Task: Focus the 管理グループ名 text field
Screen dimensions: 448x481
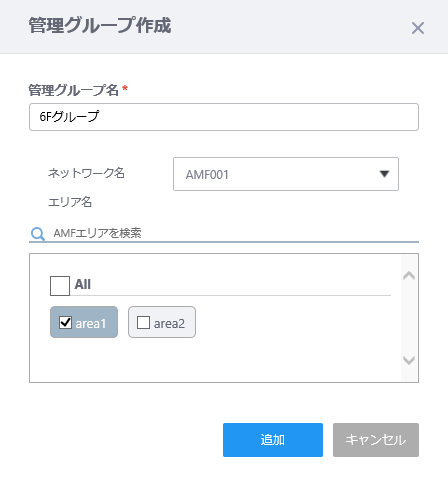Action: [x=224, y=117]
